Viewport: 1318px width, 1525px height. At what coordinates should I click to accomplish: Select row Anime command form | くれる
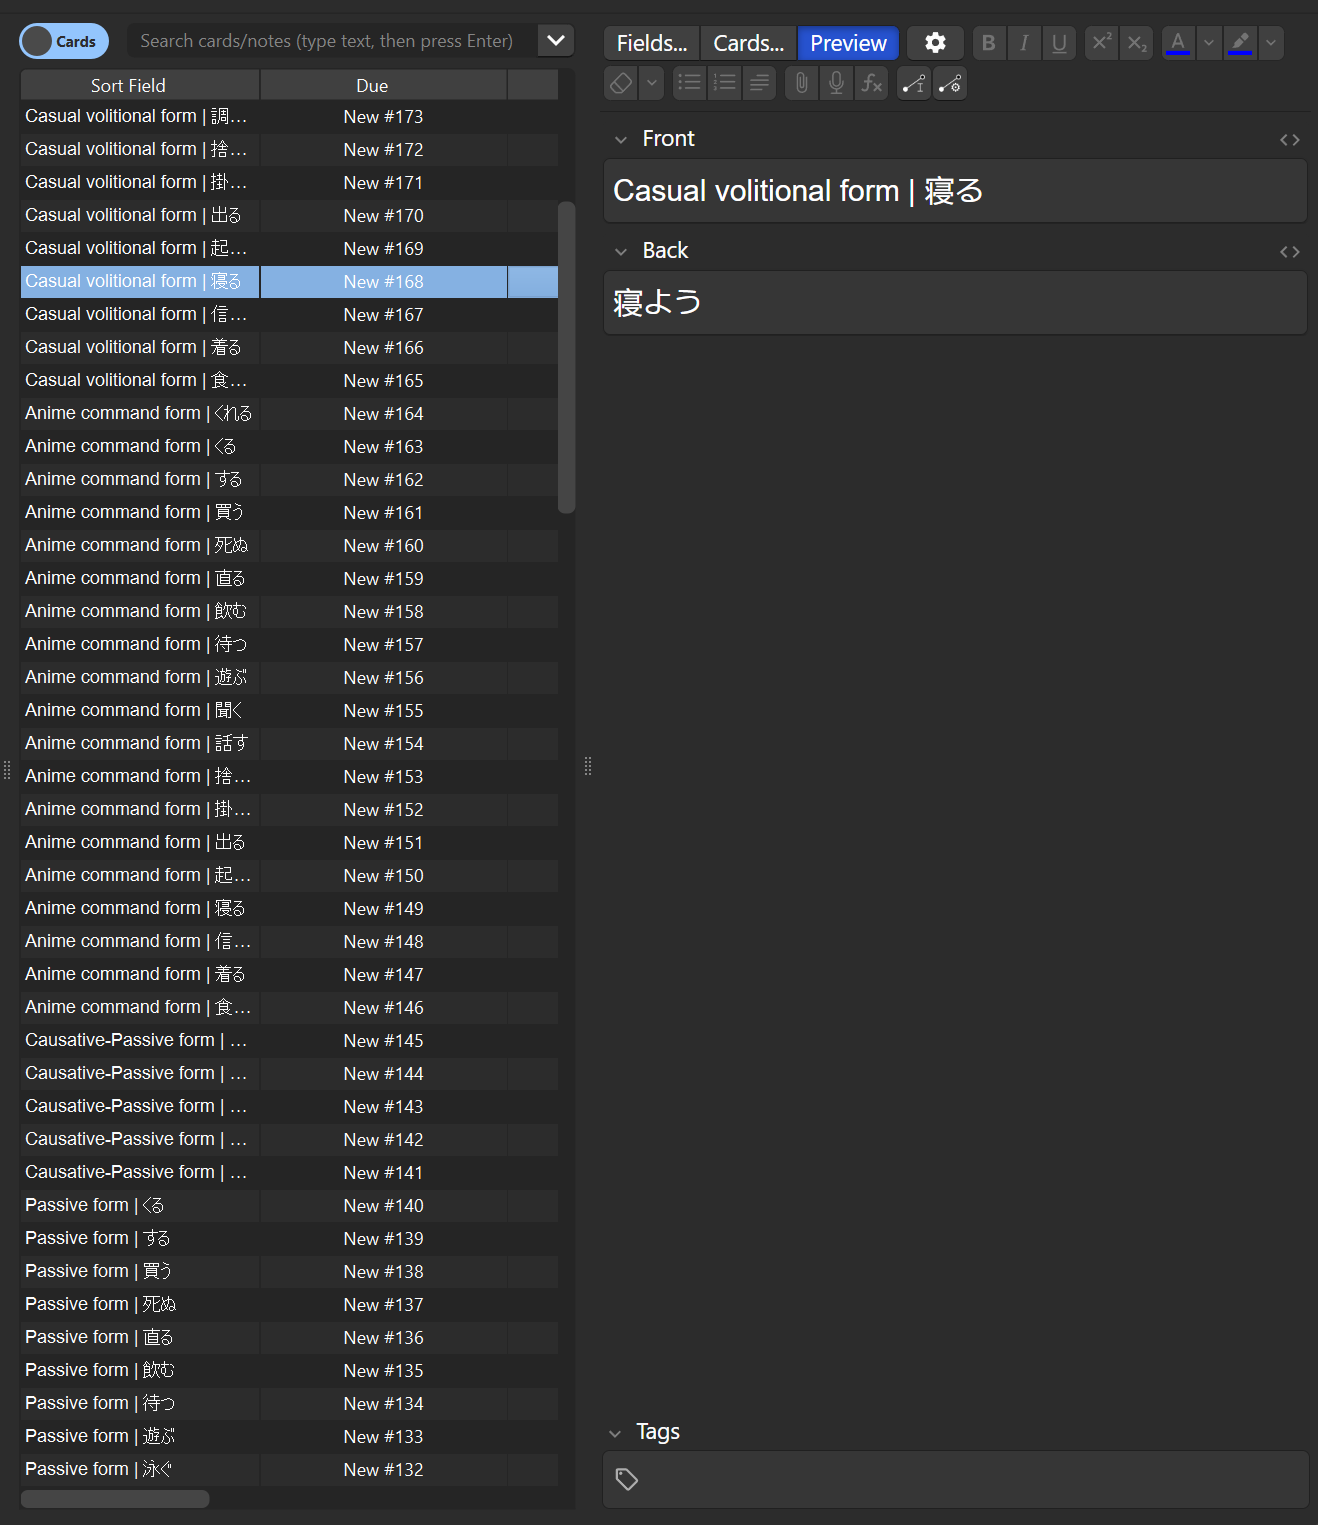point(289,413)
